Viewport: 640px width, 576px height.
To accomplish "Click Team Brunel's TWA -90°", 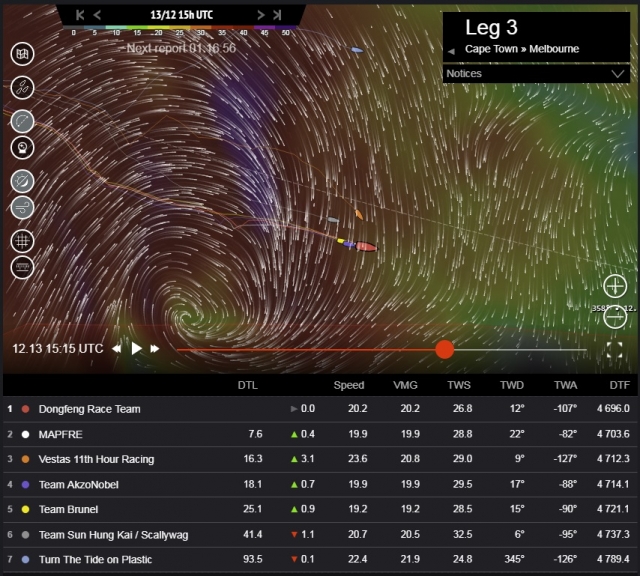I will coord(568,509).
